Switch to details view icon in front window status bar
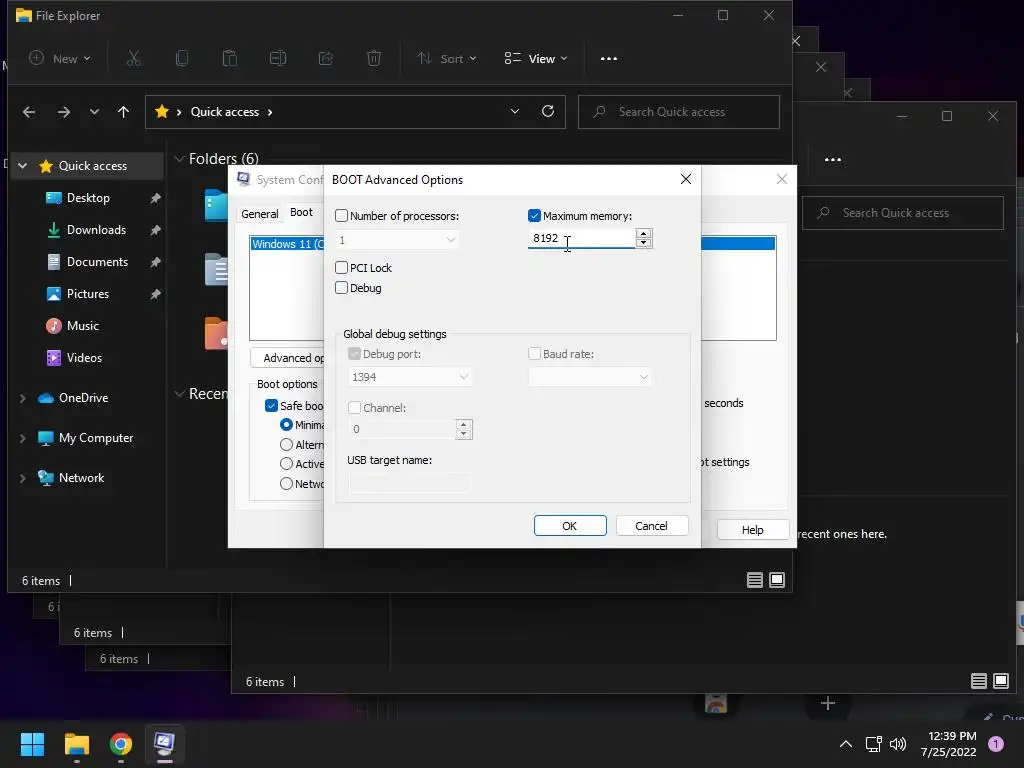This screenshot has height=768, width=1024. pyautogui.click(x=755, y=580)
